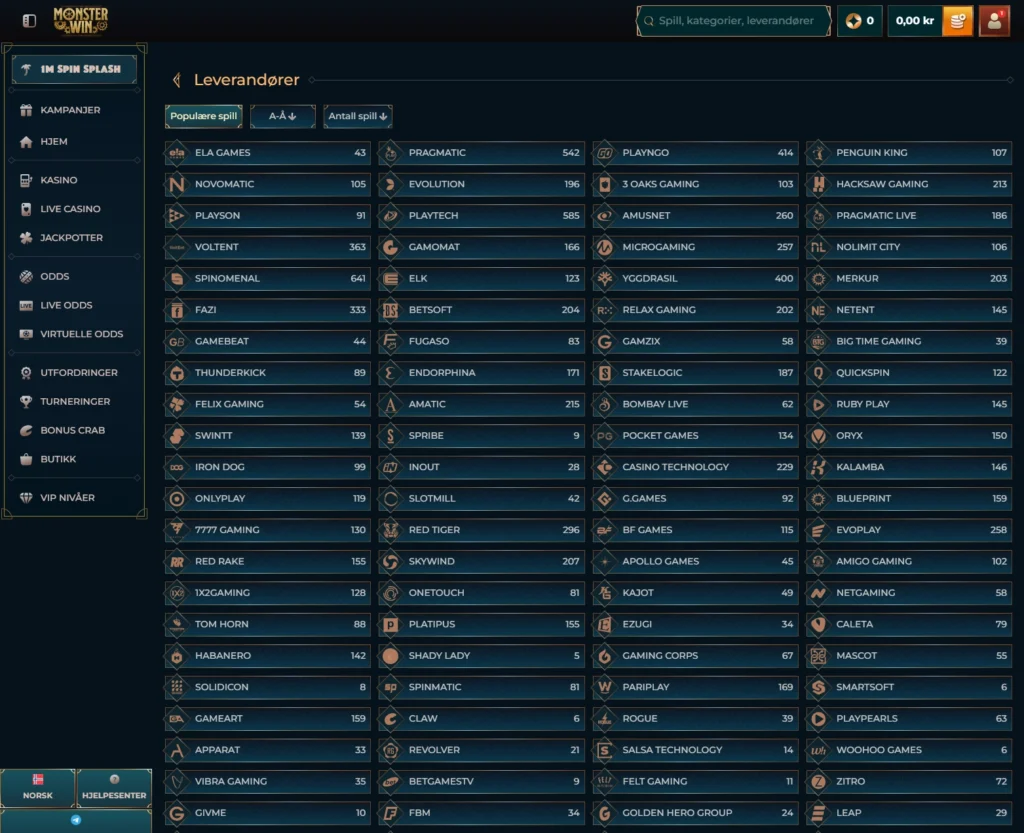This screenshot has width=1024, height=833.
Task: Open the Yggdrasil provider
Action: tap(696, 279)
